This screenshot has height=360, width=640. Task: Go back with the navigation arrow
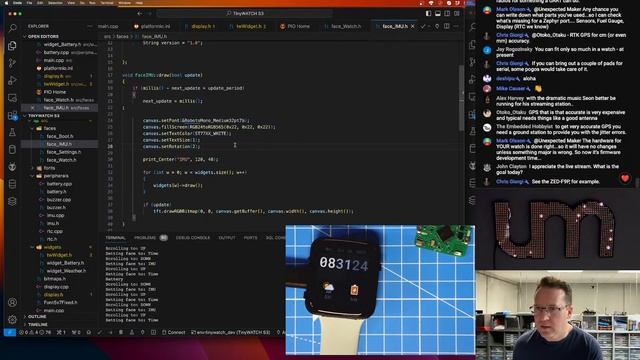tap(140, 13)
